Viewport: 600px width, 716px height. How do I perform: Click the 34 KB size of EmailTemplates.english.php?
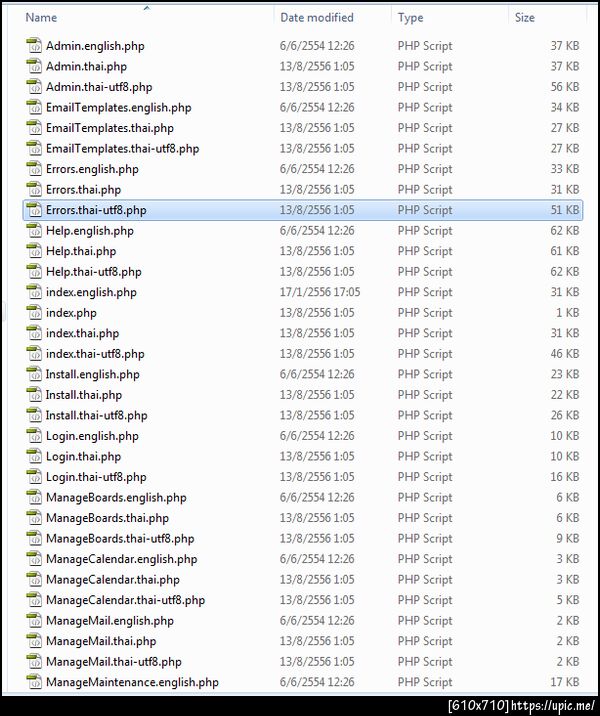565,107
